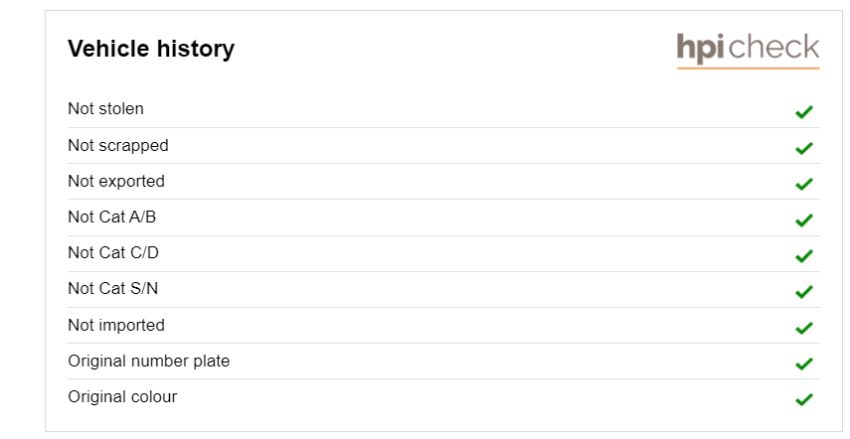This screenshot has height=439, width=850.
Task: Click the green checkmark beside Not scrapped
Action: (804, 148)
